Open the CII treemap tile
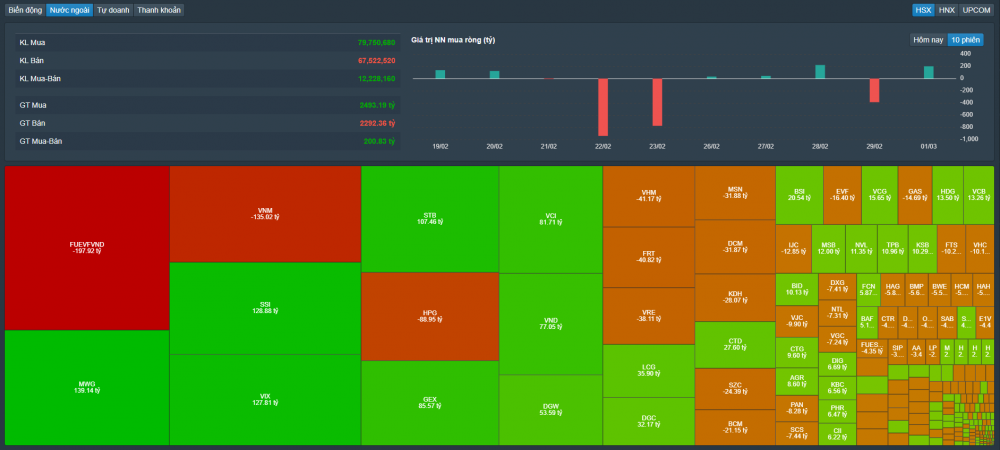 (x=837, y=434)
